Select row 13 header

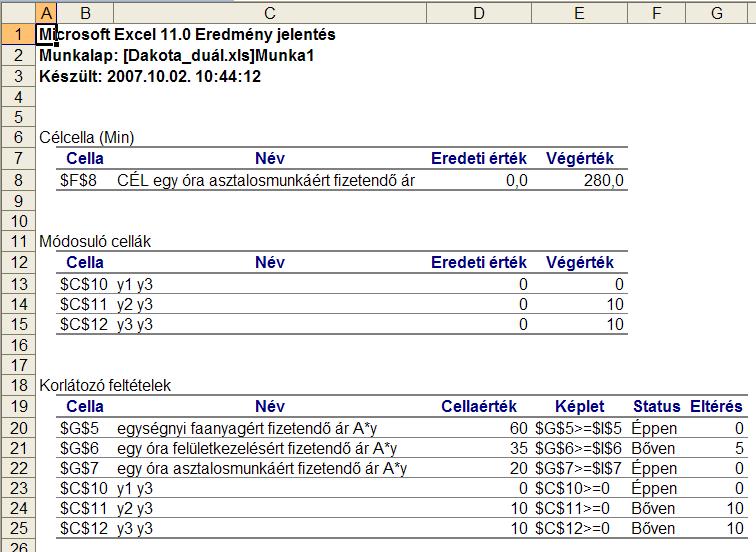pos(18,284)
